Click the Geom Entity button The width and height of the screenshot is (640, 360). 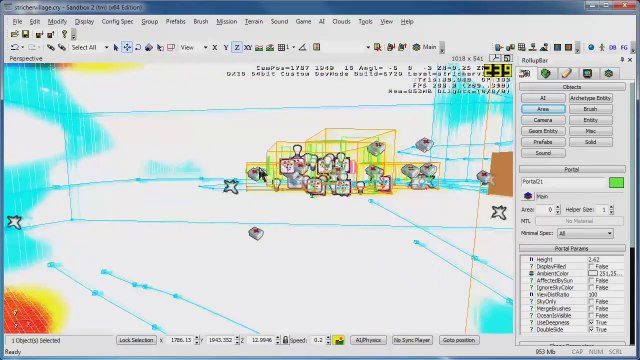click(x=543, y=131)
